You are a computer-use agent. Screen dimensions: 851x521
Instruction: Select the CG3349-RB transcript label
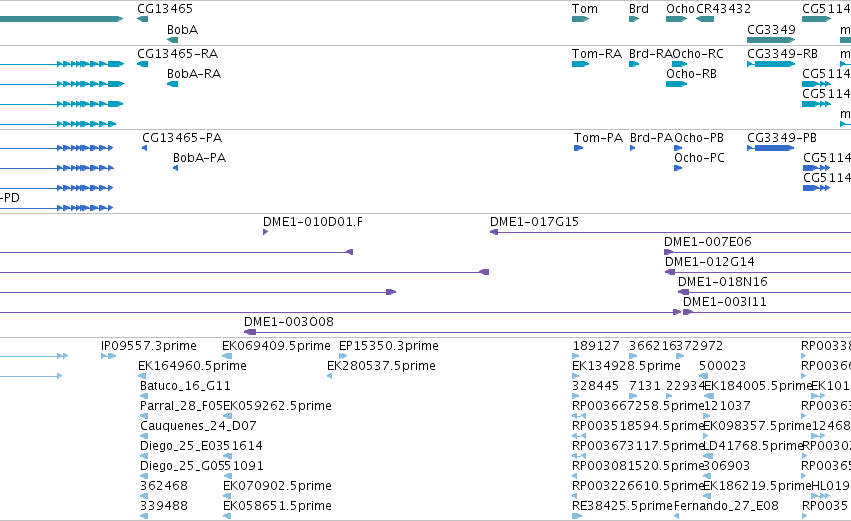pos(783,54)
